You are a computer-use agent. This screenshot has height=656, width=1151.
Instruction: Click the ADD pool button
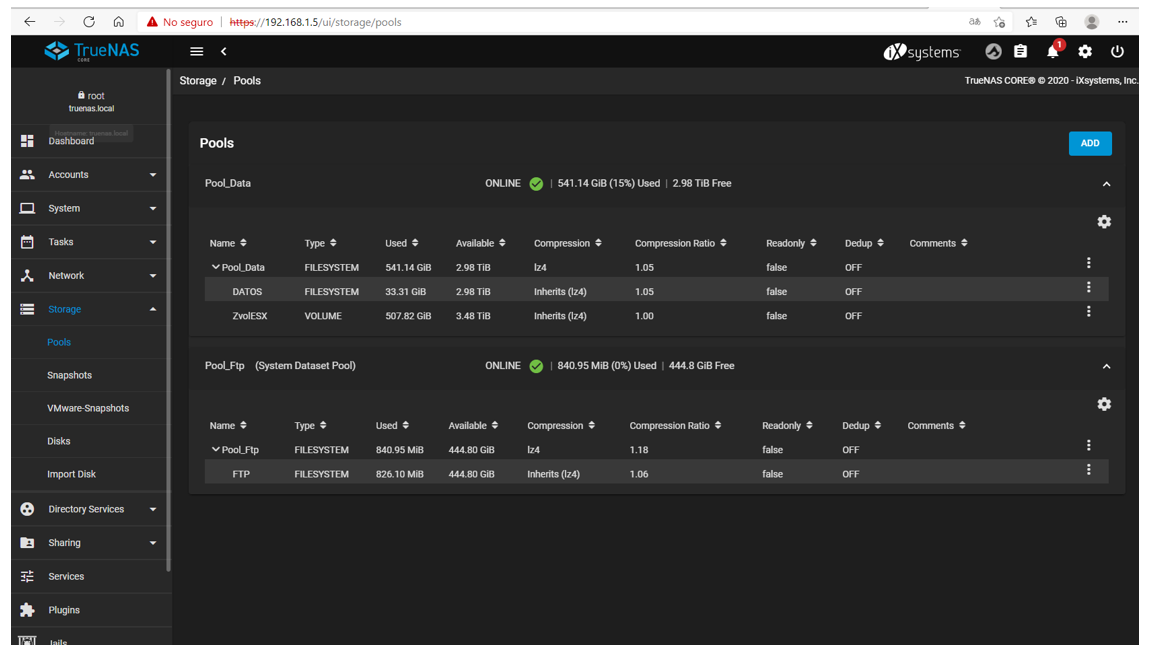click(x=1090, y=143)
